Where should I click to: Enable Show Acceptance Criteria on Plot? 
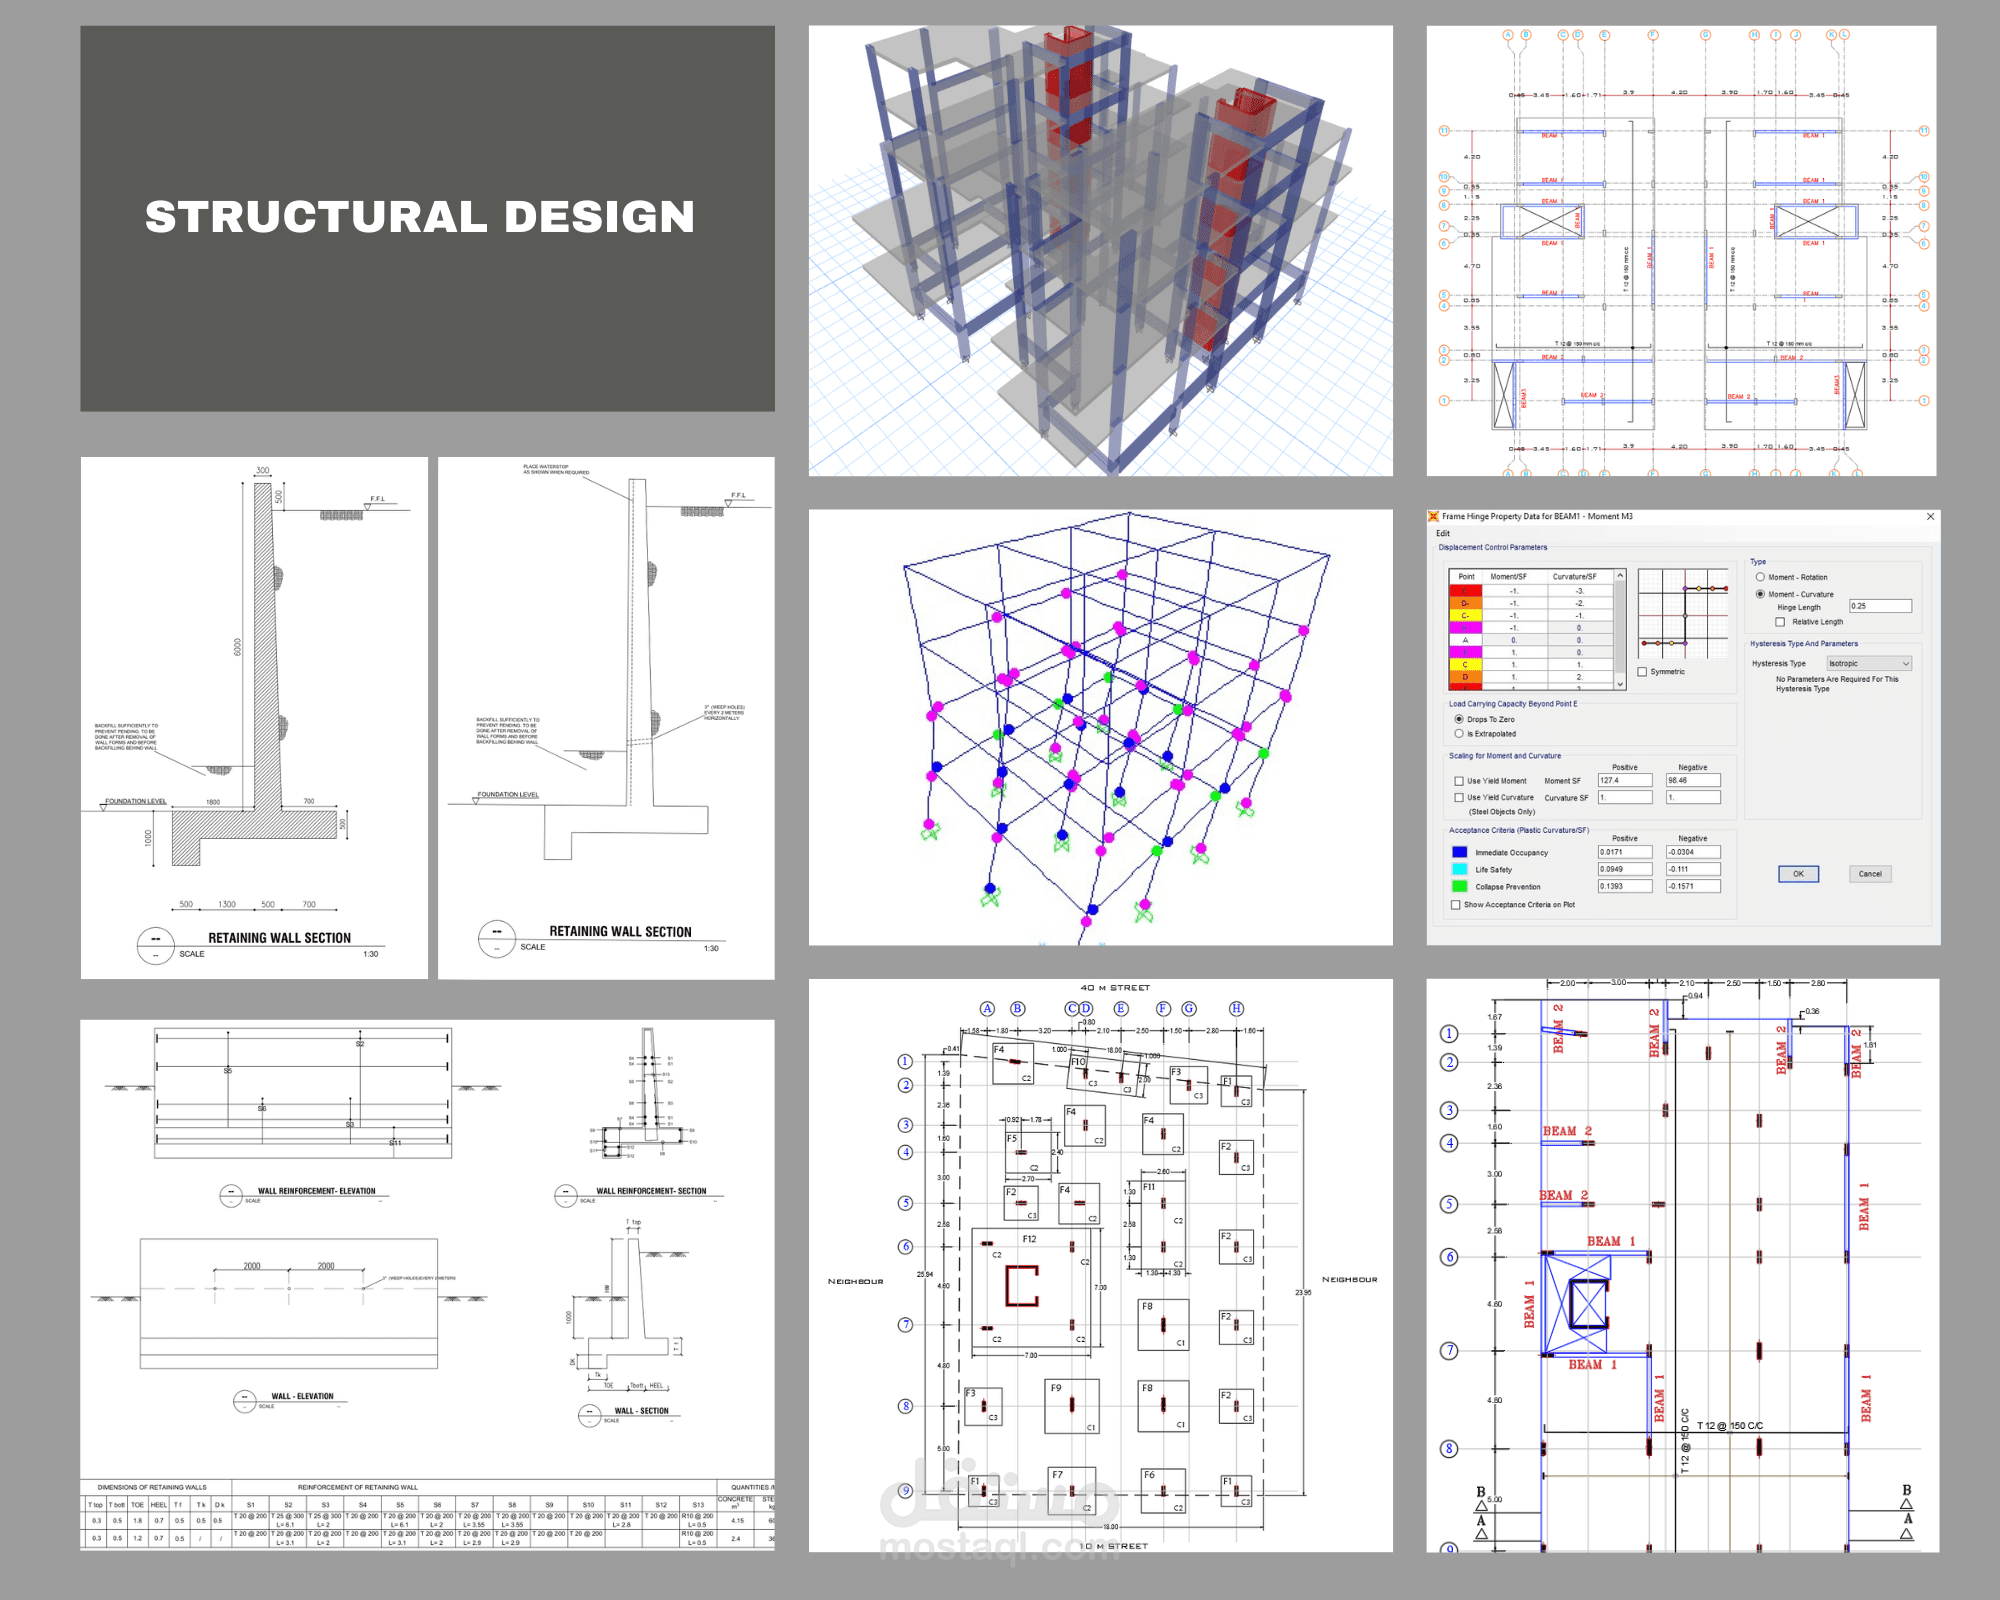(x=1456, y=905)
